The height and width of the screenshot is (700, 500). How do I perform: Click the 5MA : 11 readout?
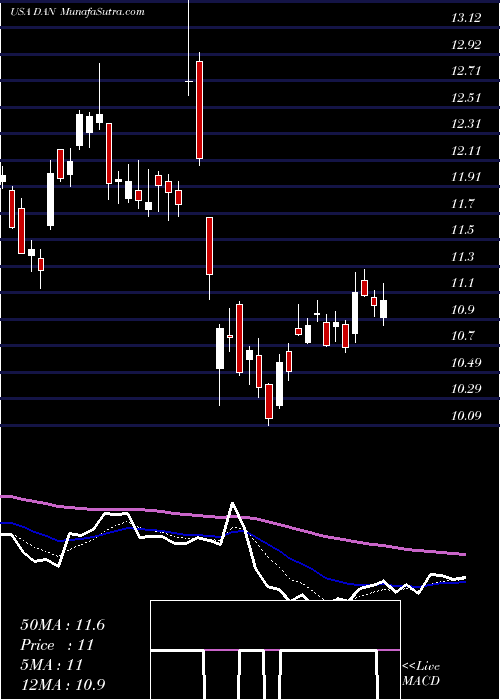tap(52, 665)
